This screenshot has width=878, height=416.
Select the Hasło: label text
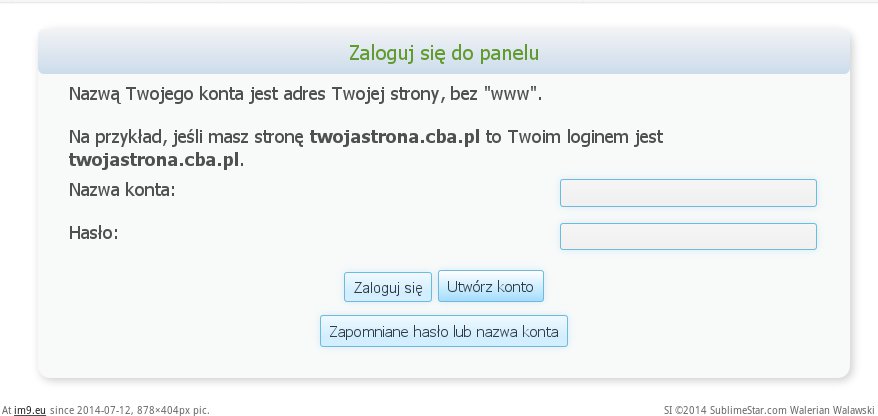point(94,233)
